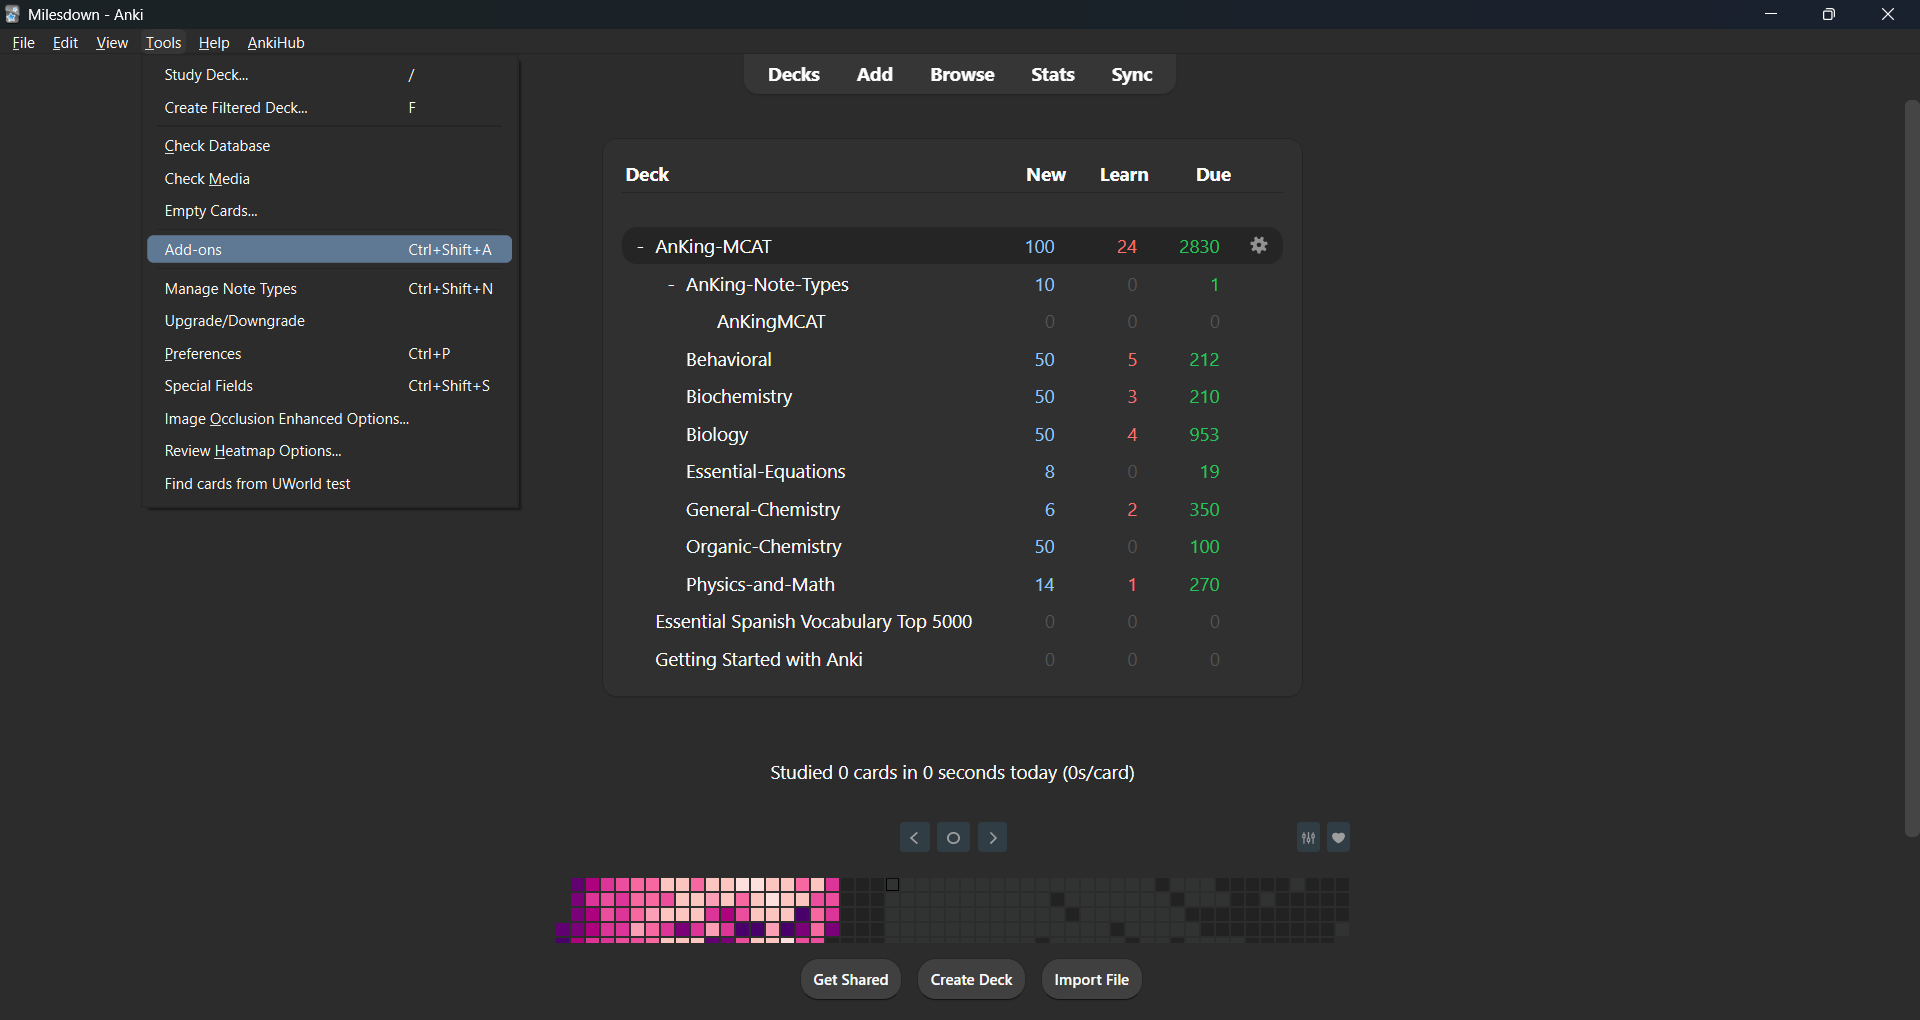Viewport: 1920px width, 1020px height.
Task: Click the Anki app icon in title bar
Action: 13,14
